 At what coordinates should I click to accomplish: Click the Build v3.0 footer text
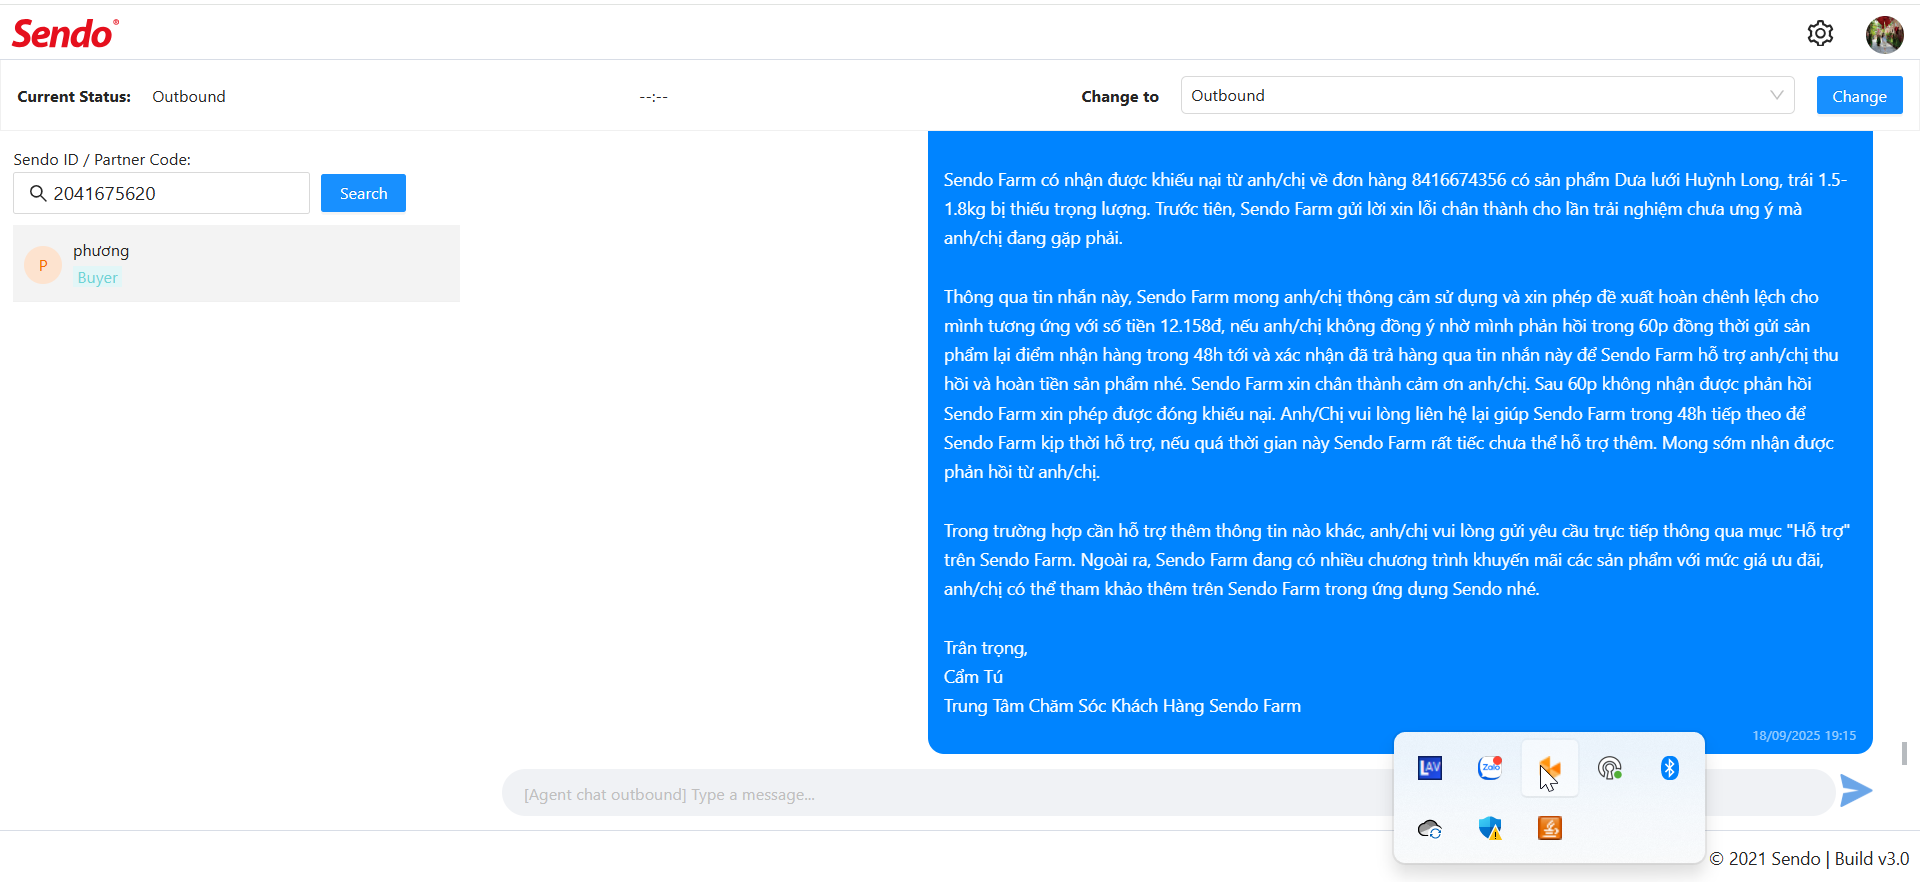(x=1872, y=858)
